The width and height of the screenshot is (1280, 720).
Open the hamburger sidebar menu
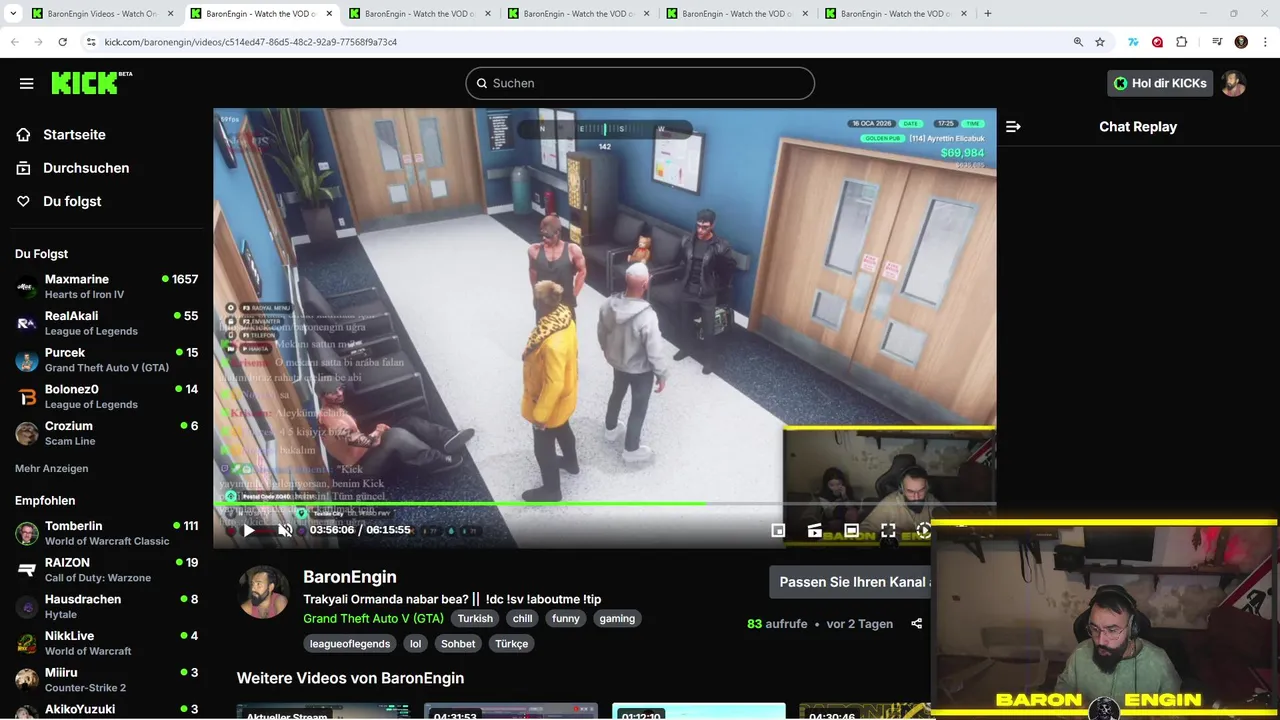[27, 83]
